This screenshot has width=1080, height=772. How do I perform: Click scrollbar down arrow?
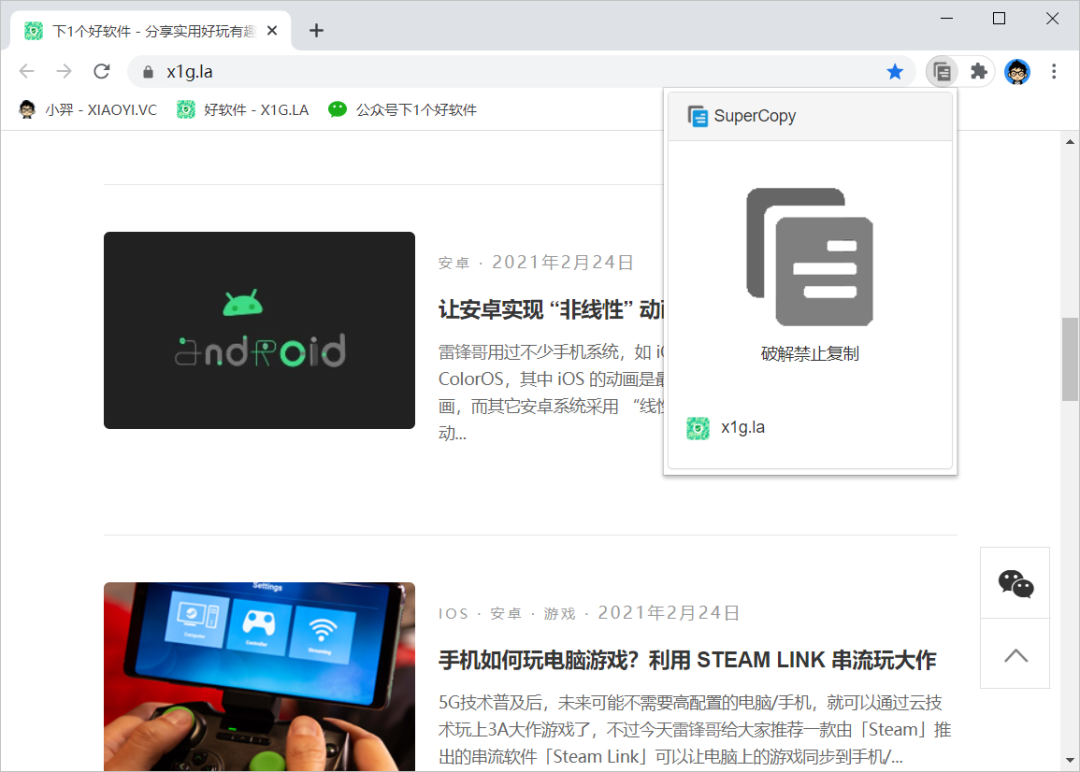click(x=1070, y=760)
